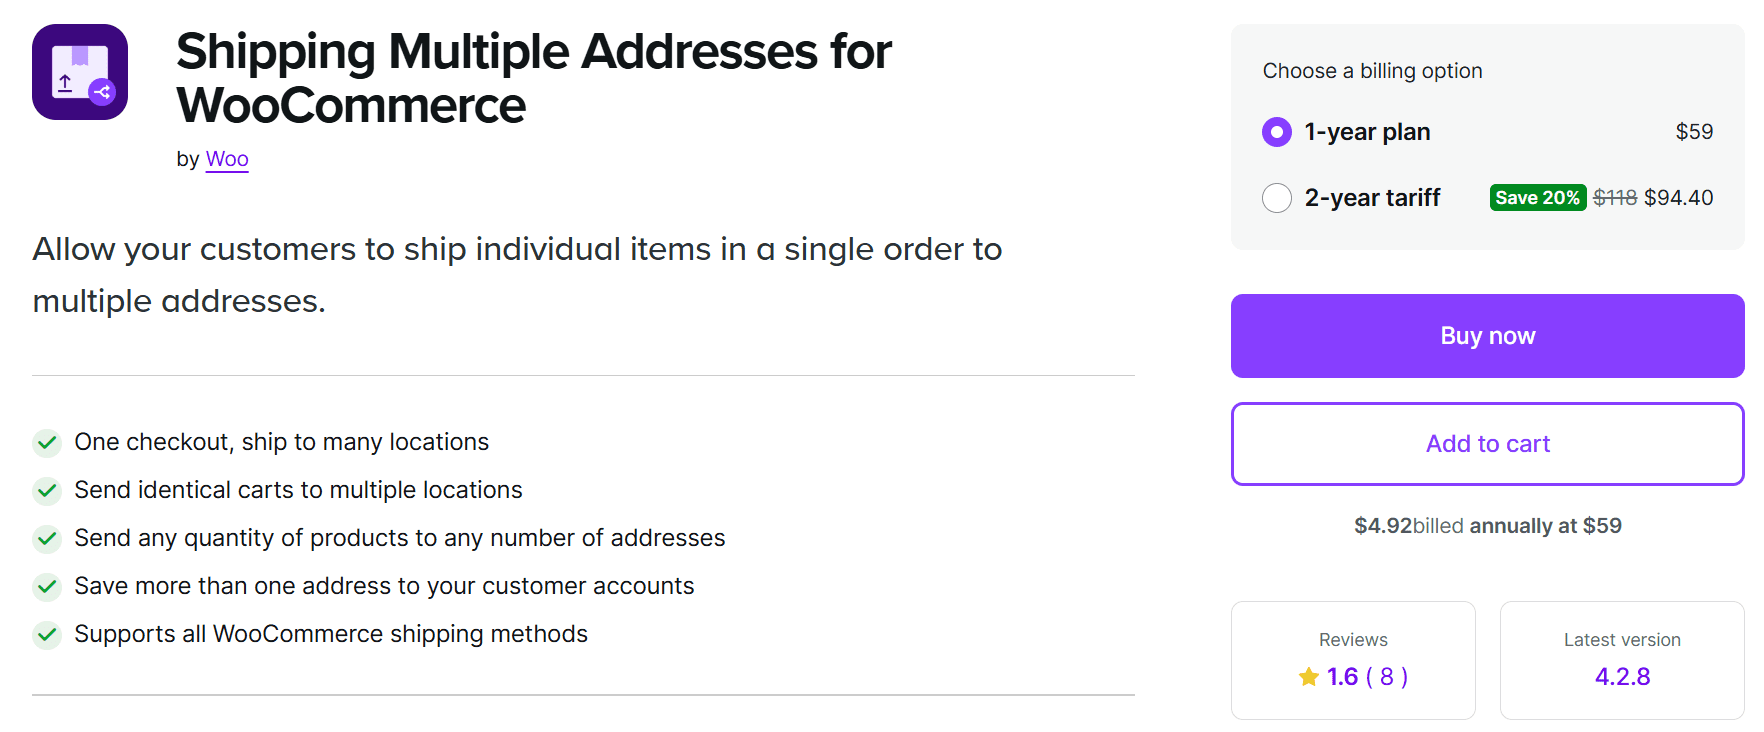Click the share badge on the plugin logo
1764x732 pixels.
pos(103,93)
